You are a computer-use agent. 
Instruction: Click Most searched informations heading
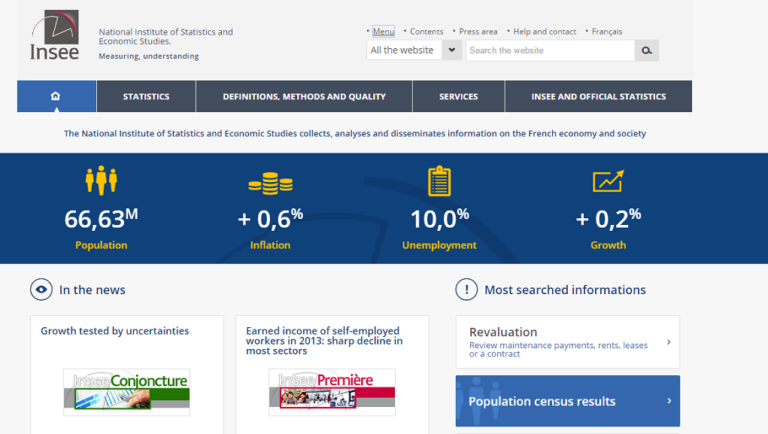[565, 289]
